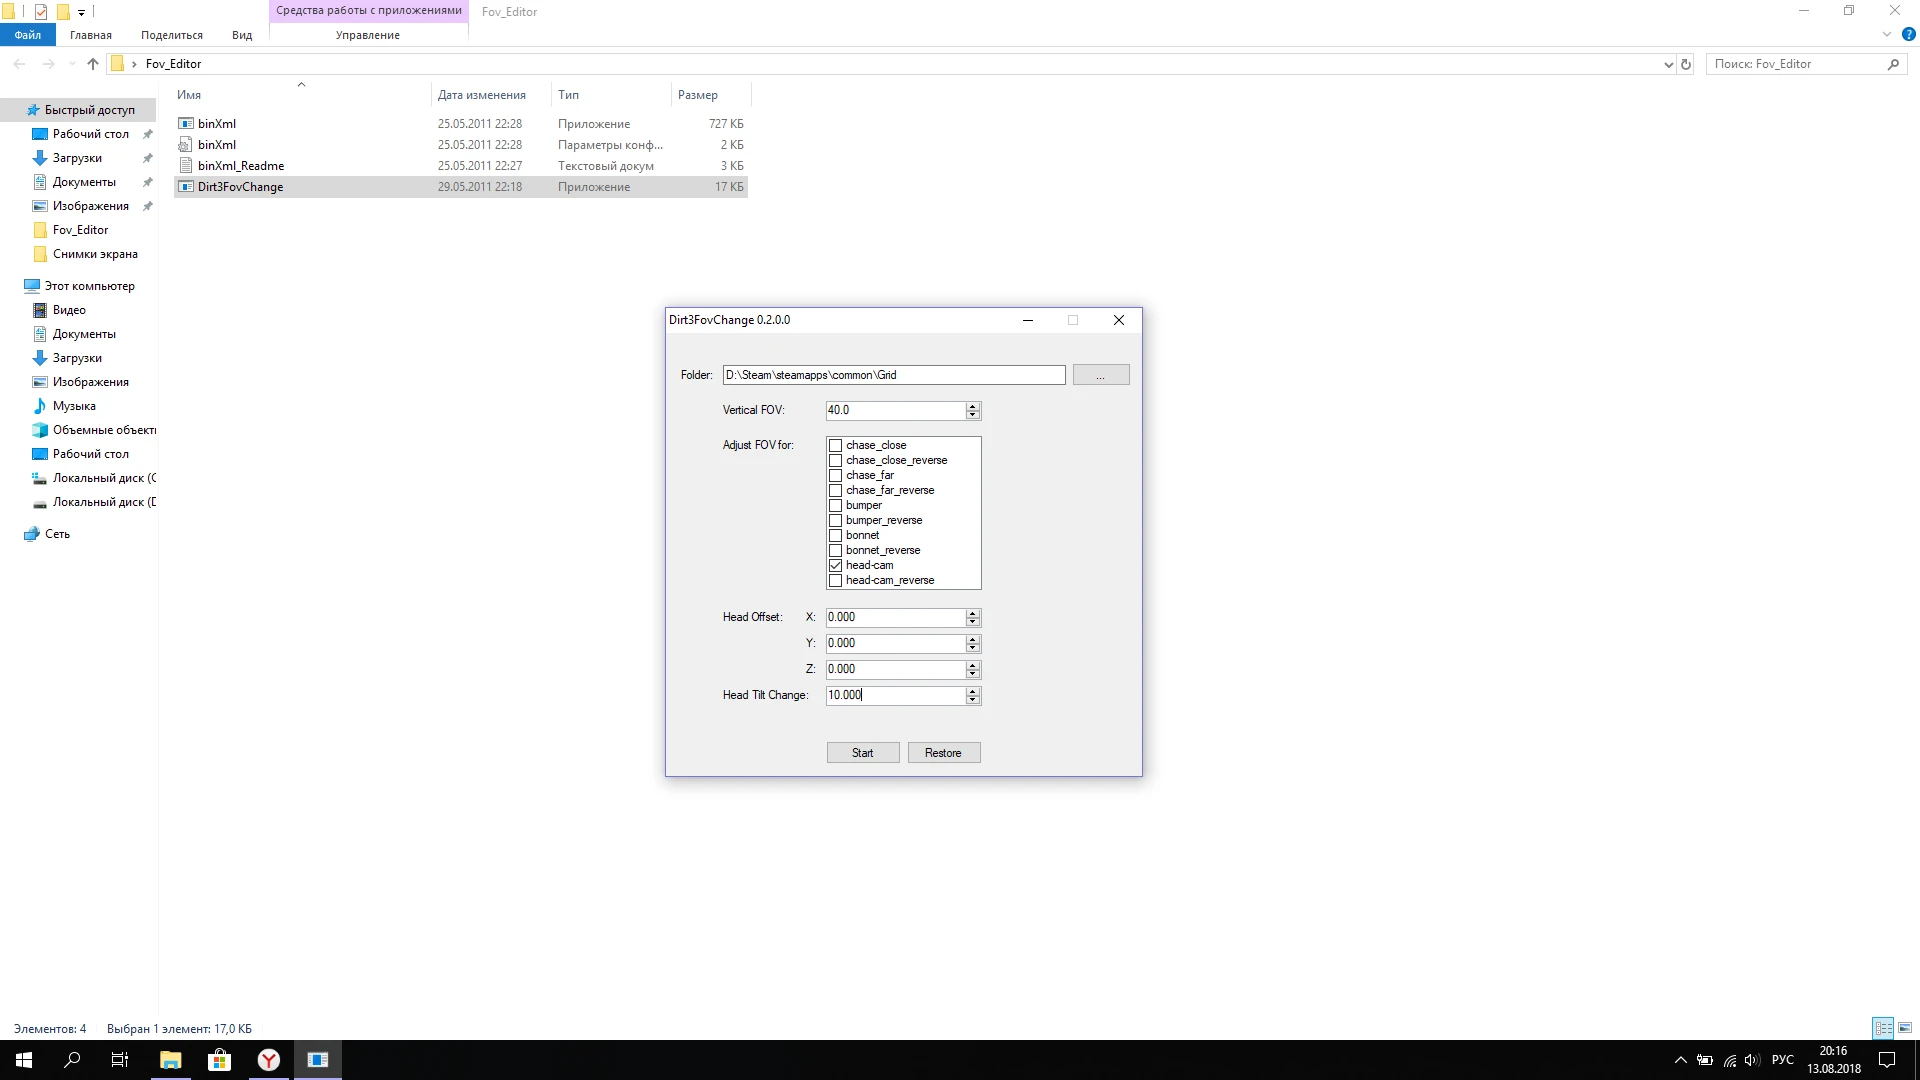This screenshot has width=1920, height=1080.
Task: Uncheck the head-cam checkbox
Action: pos(836,566)
